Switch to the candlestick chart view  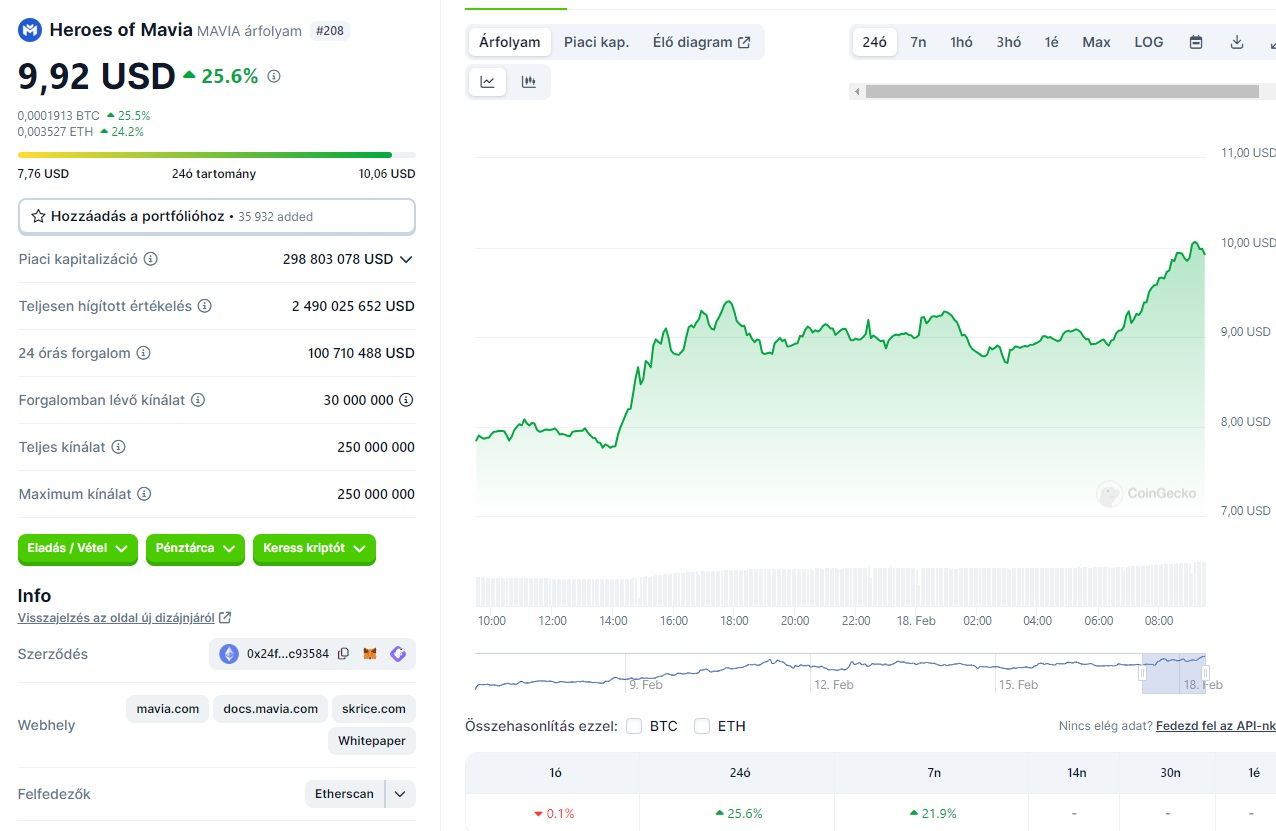coord(529,82)
